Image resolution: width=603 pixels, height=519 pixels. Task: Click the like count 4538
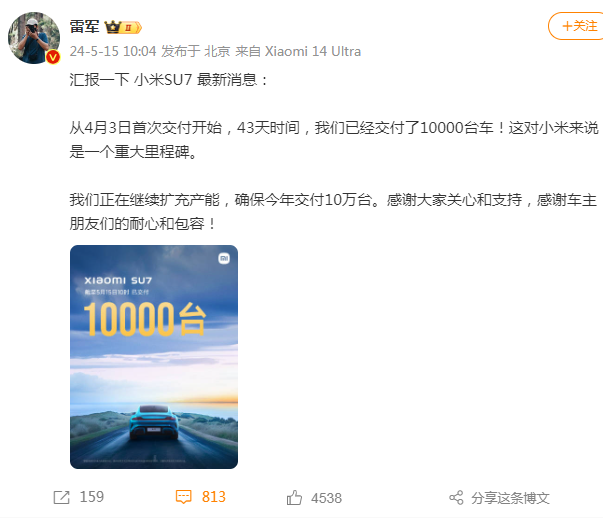pos(326,498)
